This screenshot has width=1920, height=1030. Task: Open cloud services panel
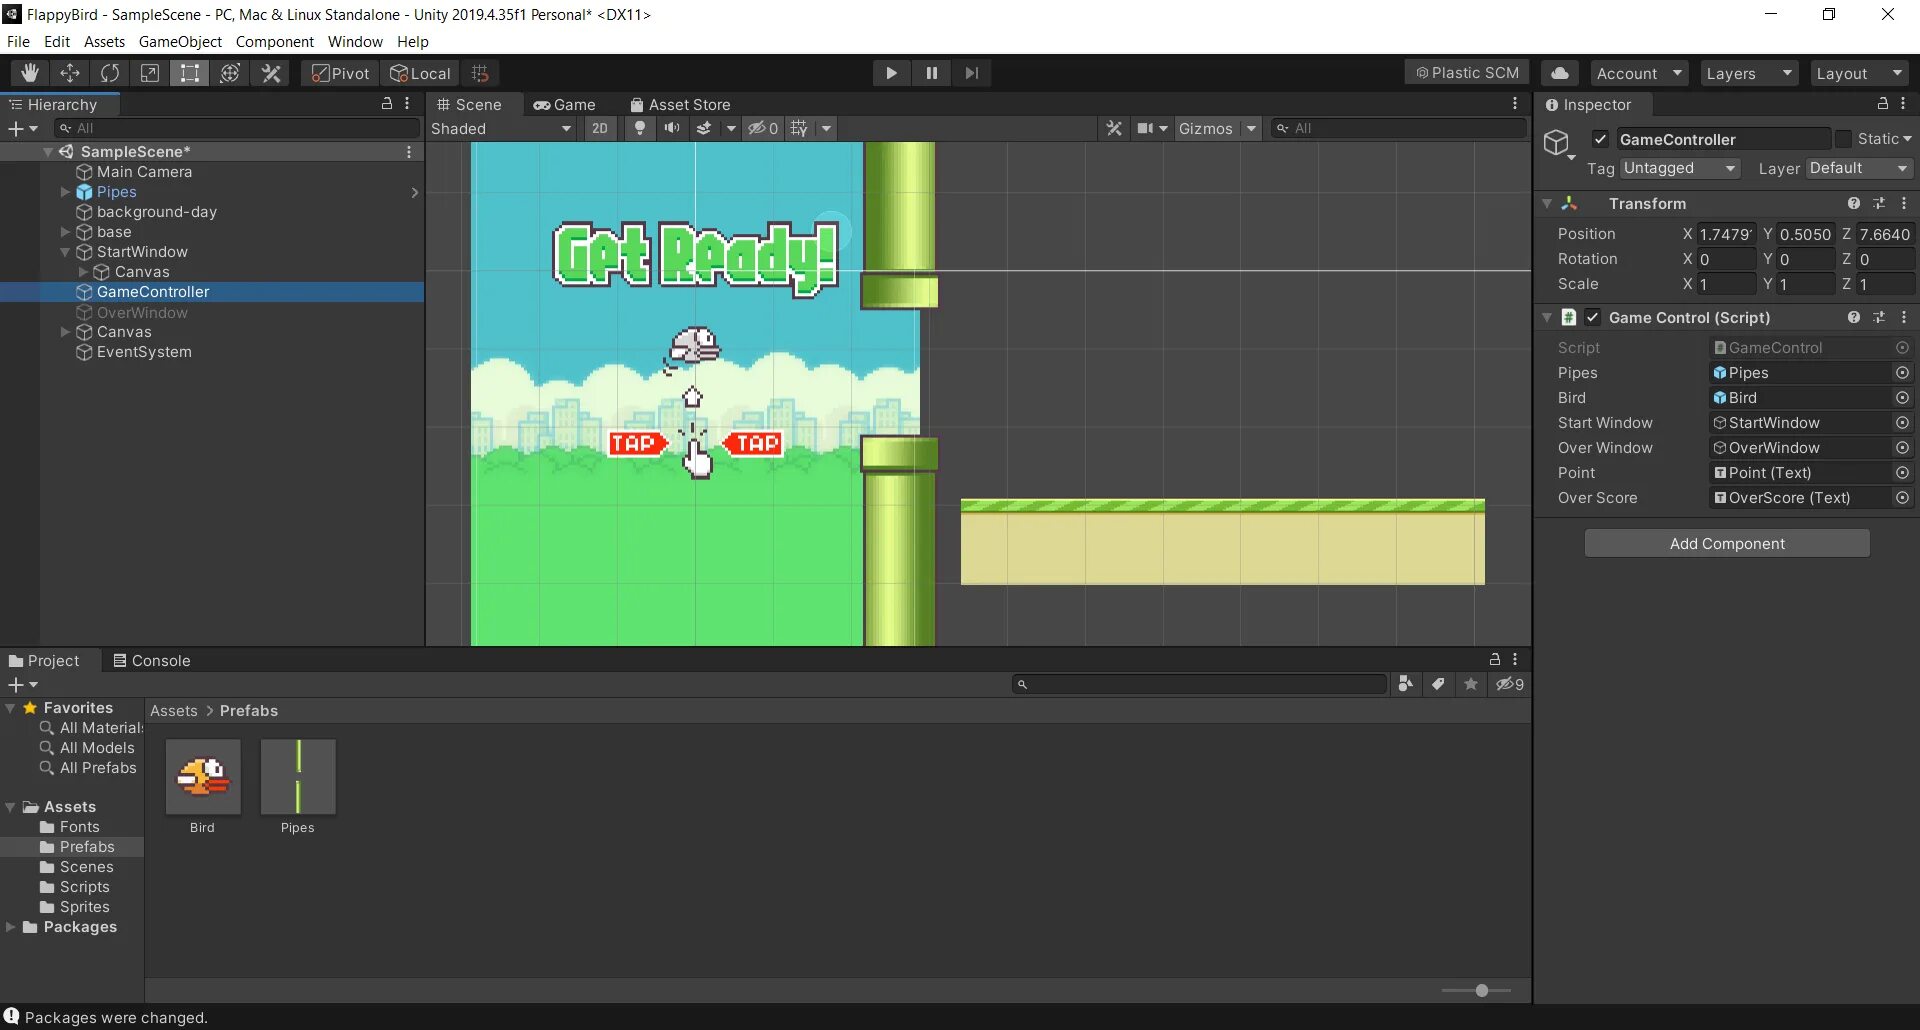tap(1560, 73)
